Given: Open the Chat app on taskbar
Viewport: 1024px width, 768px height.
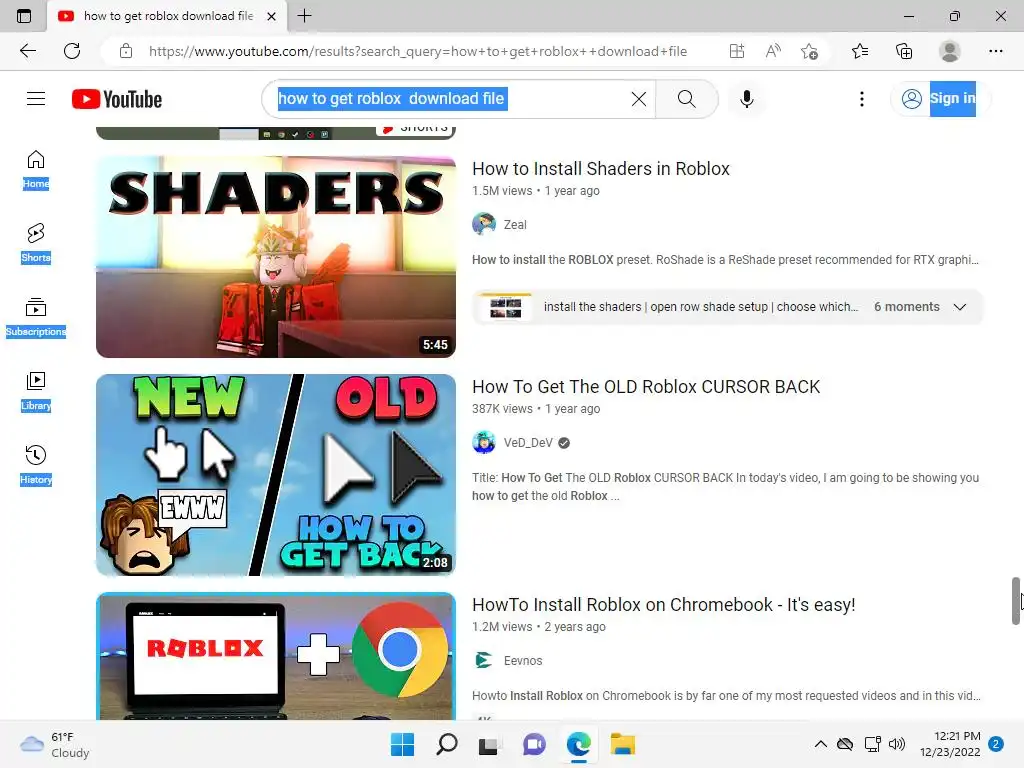Looking at the screenshot, I should point(534,744).
